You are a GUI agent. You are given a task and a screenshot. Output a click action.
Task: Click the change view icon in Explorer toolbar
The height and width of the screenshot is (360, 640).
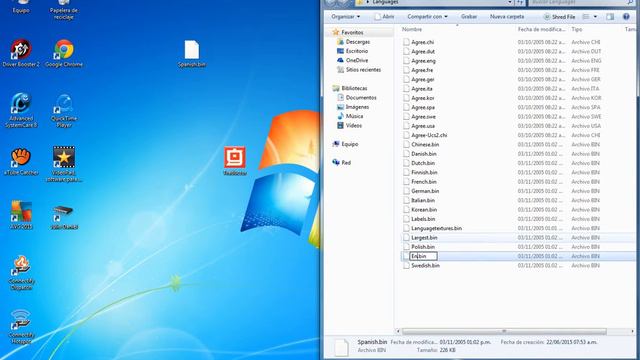(586, 17)
